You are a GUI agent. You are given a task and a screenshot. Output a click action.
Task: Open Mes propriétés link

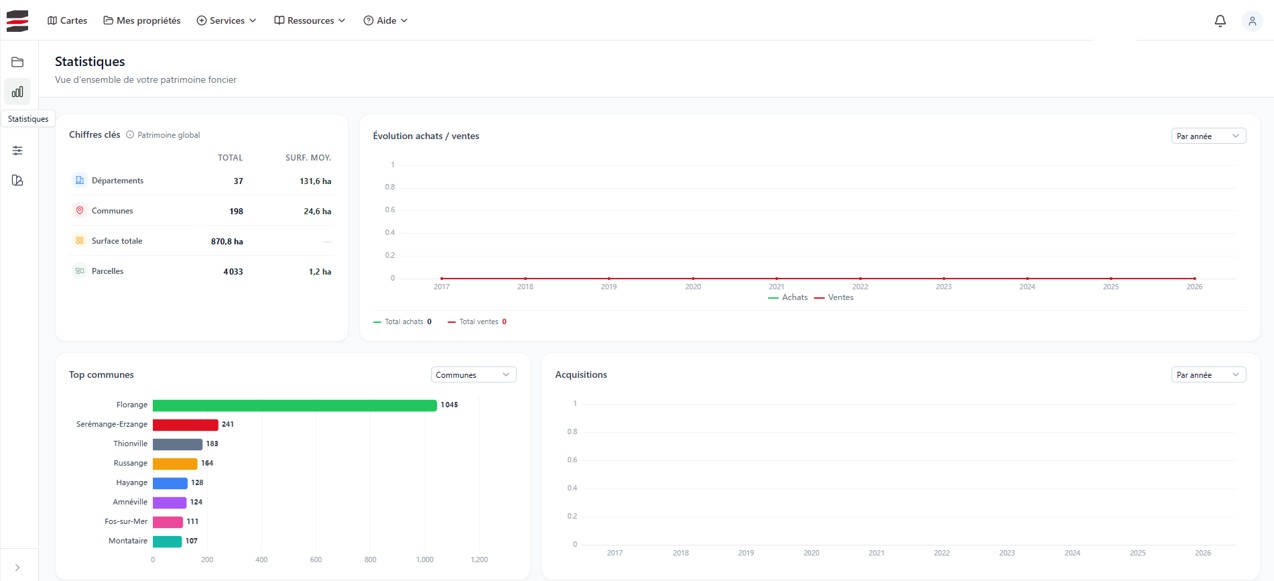point(142,21)
